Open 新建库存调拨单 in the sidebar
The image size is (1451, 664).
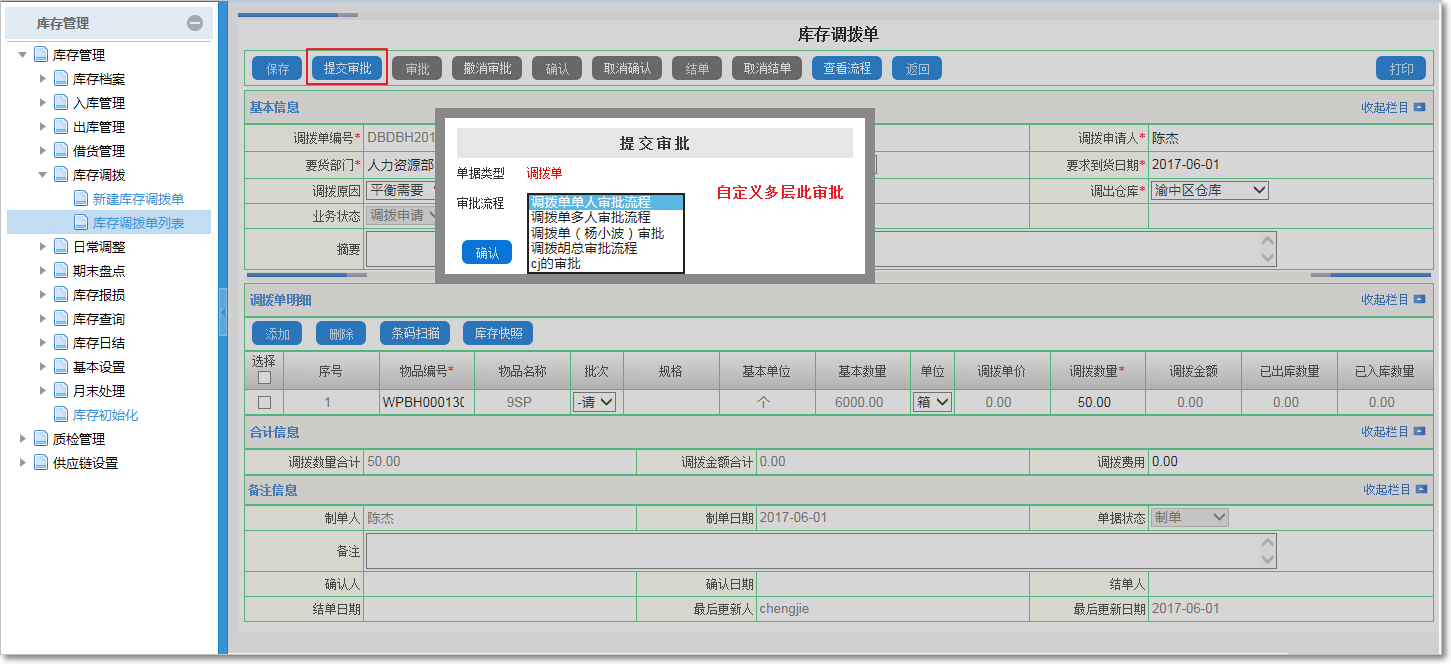pyautogui.click(x=138, y=199)
